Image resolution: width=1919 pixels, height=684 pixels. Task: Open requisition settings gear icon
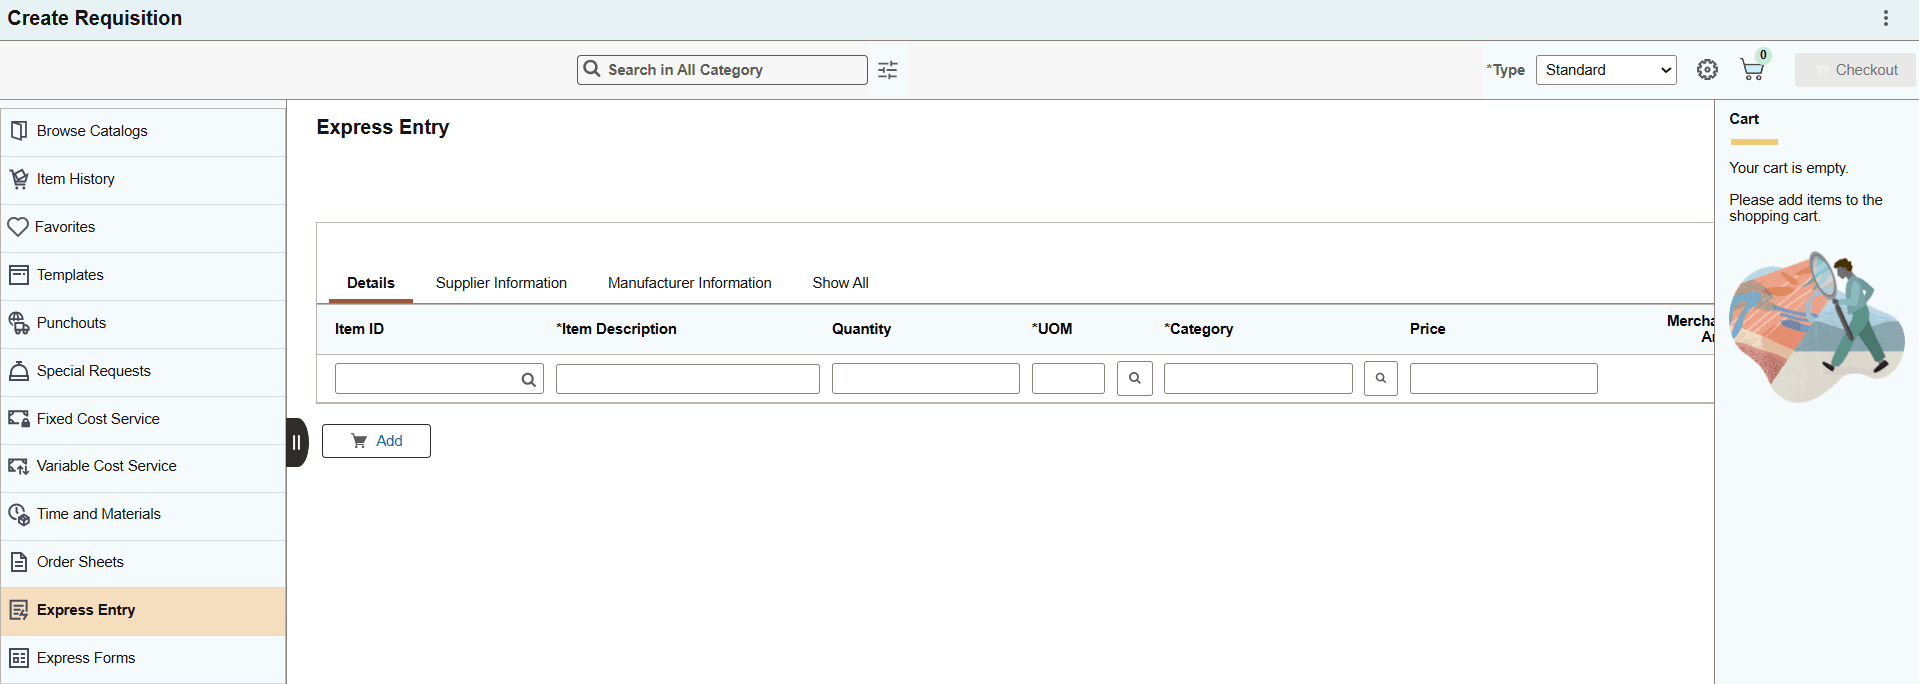pos(1708,70)
